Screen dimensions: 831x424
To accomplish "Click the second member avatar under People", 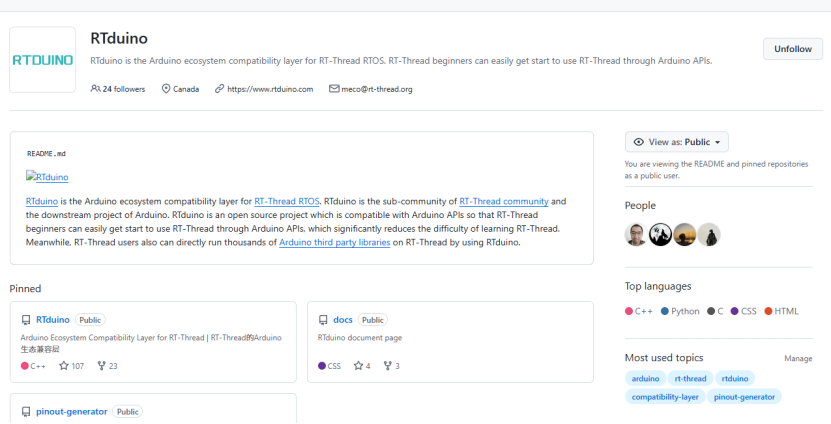I will 660,235.
